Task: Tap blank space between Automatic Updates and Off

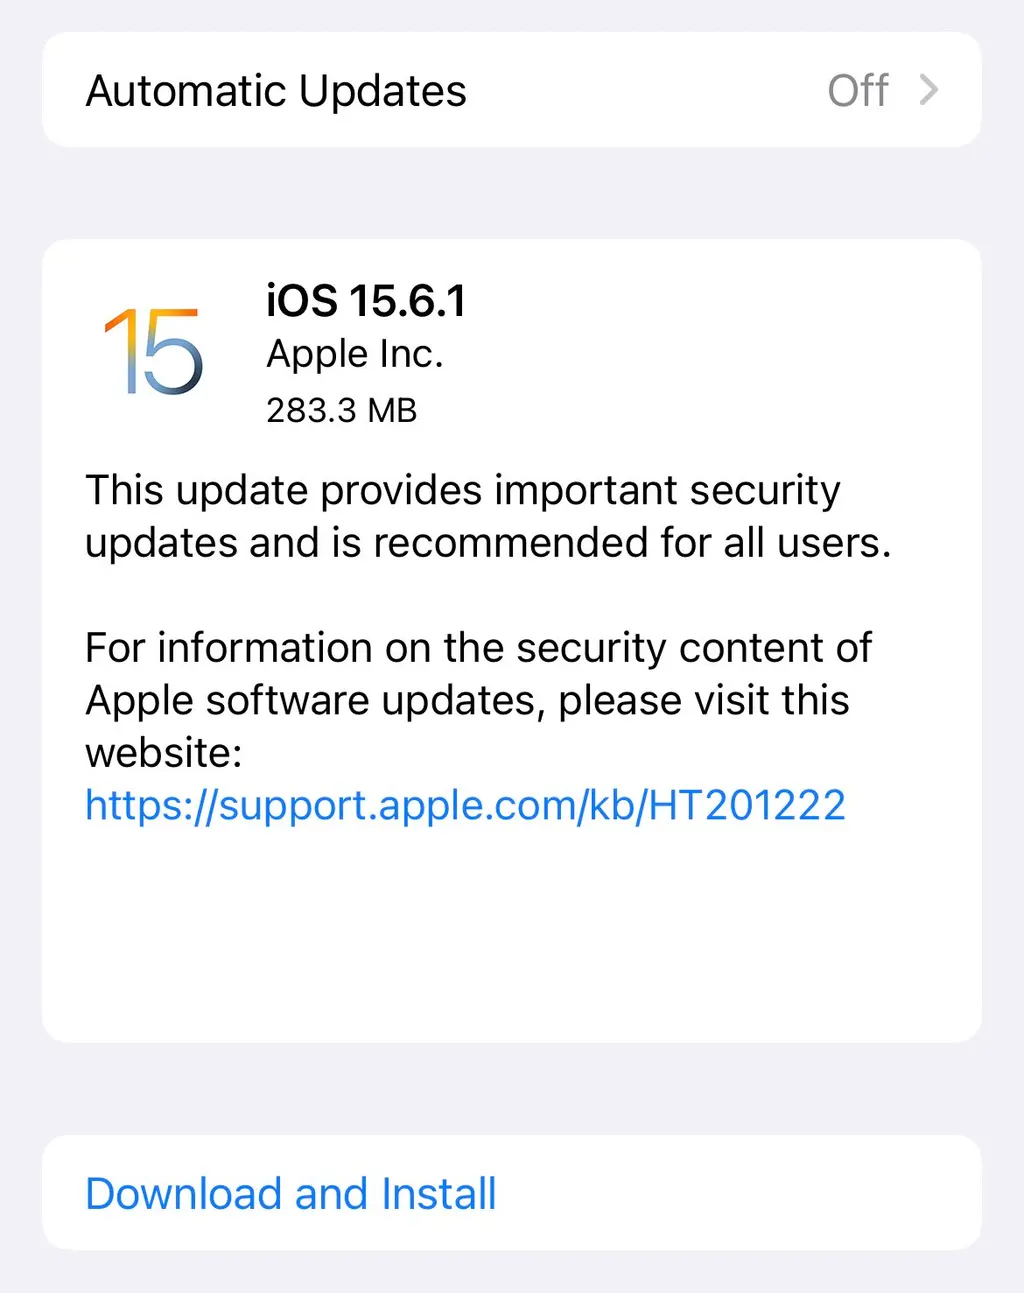Action: coord(645,90)
